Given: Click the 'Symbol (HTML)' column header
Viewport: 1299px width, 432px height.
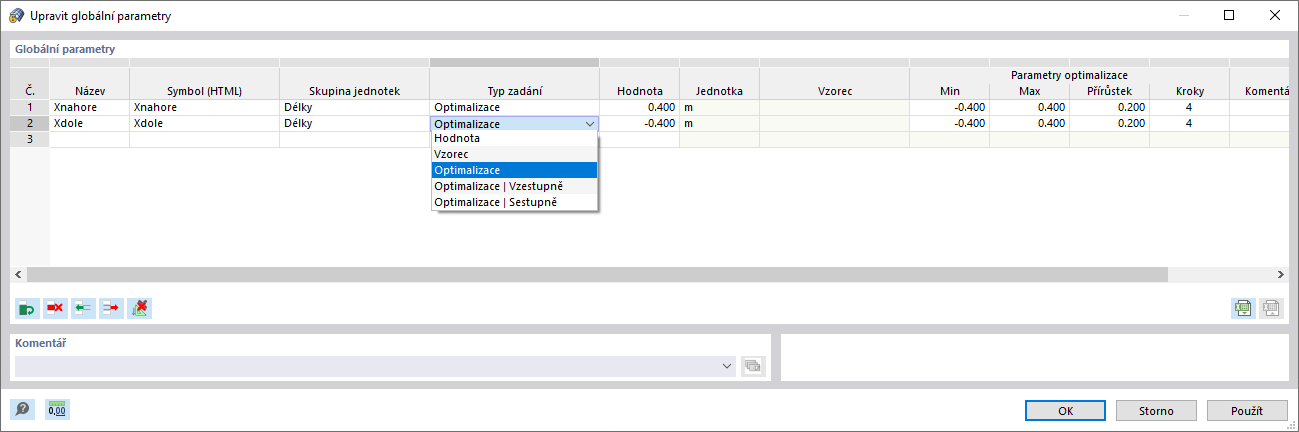Looking at the screenshot, I should [x=204, y=91].
